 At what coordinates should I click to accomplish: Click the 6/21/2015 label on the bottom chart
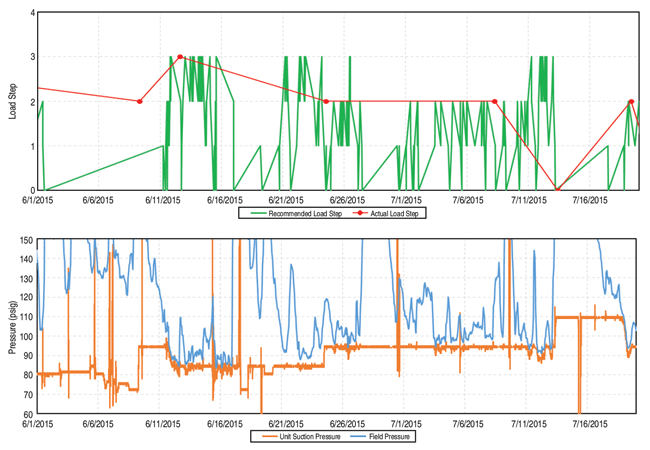point(283,424)
